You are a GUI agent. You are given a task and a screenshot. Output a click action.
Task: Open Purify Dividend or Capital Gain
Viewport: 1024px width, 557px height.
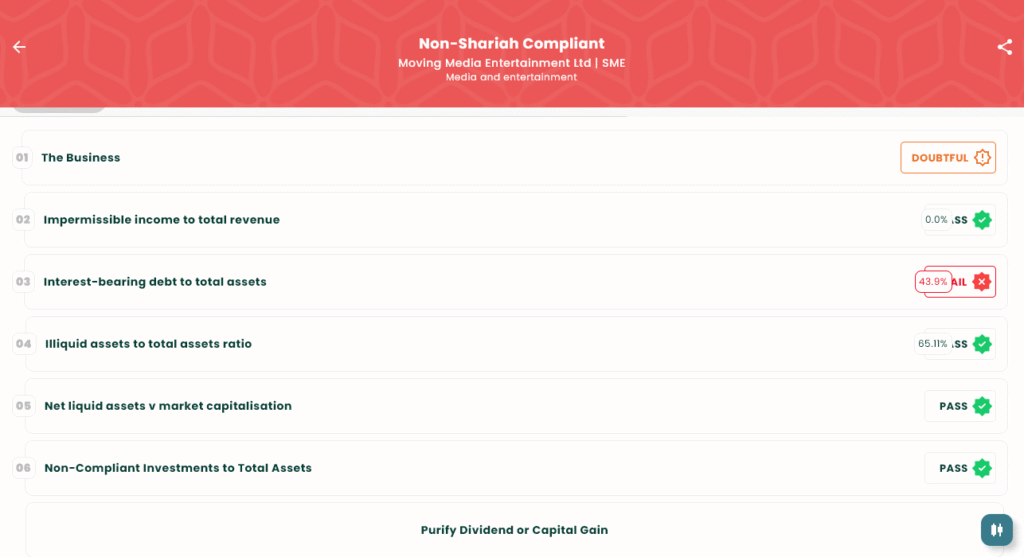514,530
